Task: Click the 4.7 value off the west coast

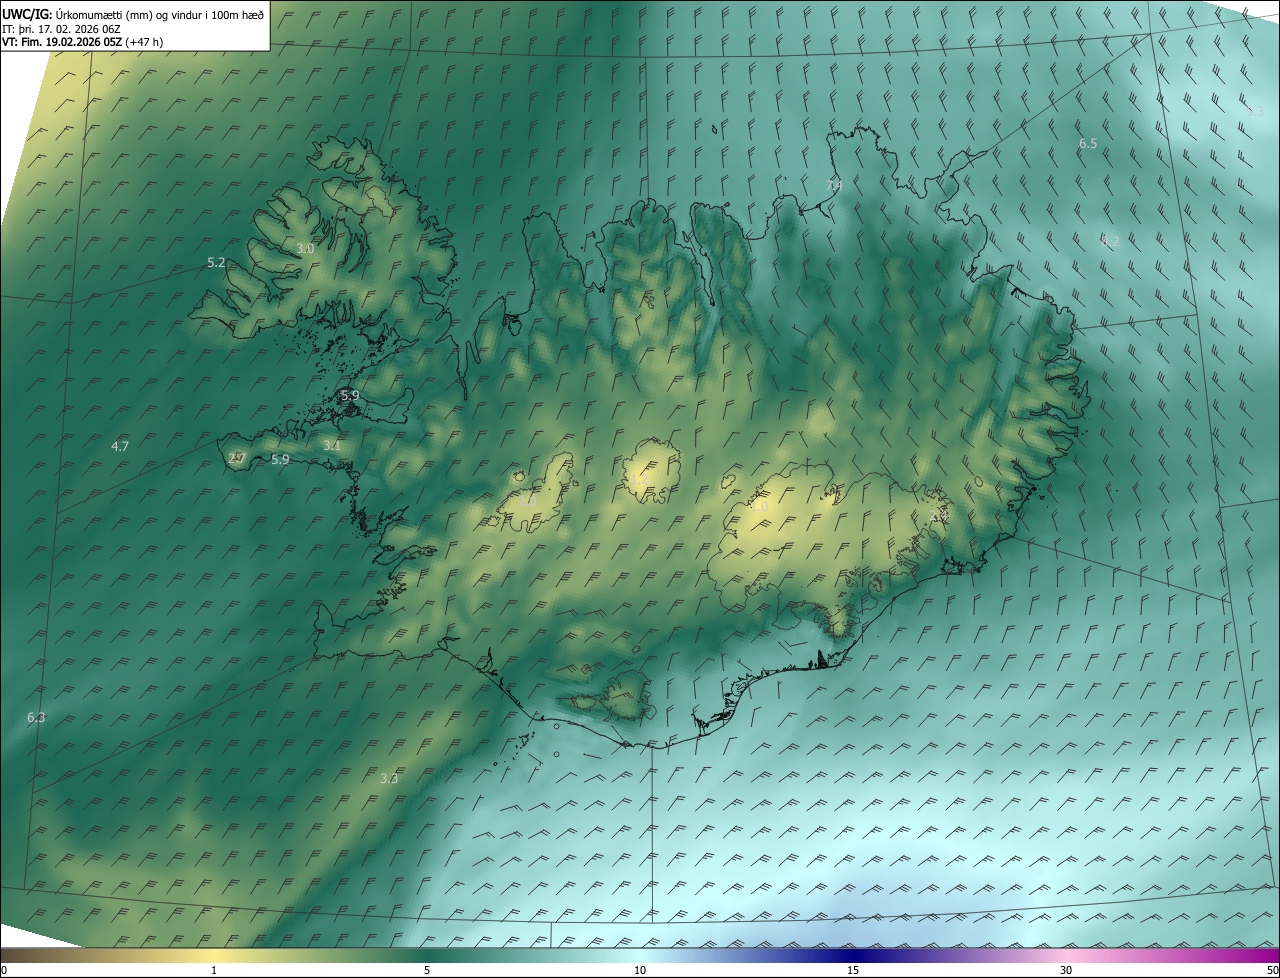Action: 120,446
